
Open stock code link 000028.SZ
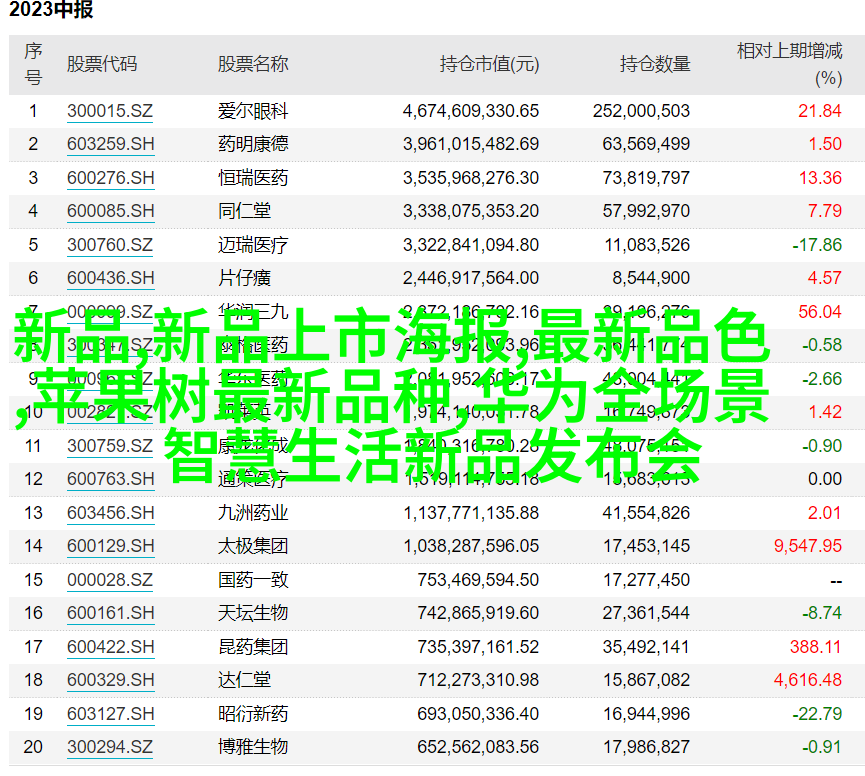[x=110, y=580]
